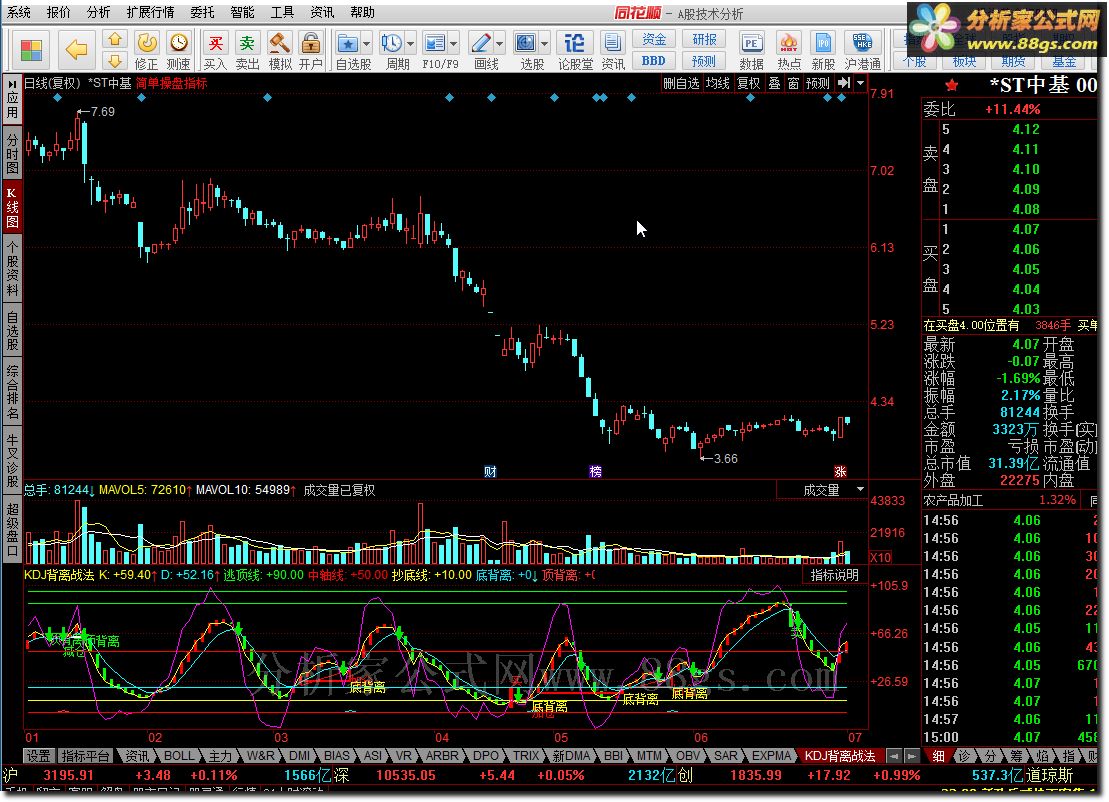Open the 新股 IPO icon
Viewport: 1109px width, 802px height.
823,50
